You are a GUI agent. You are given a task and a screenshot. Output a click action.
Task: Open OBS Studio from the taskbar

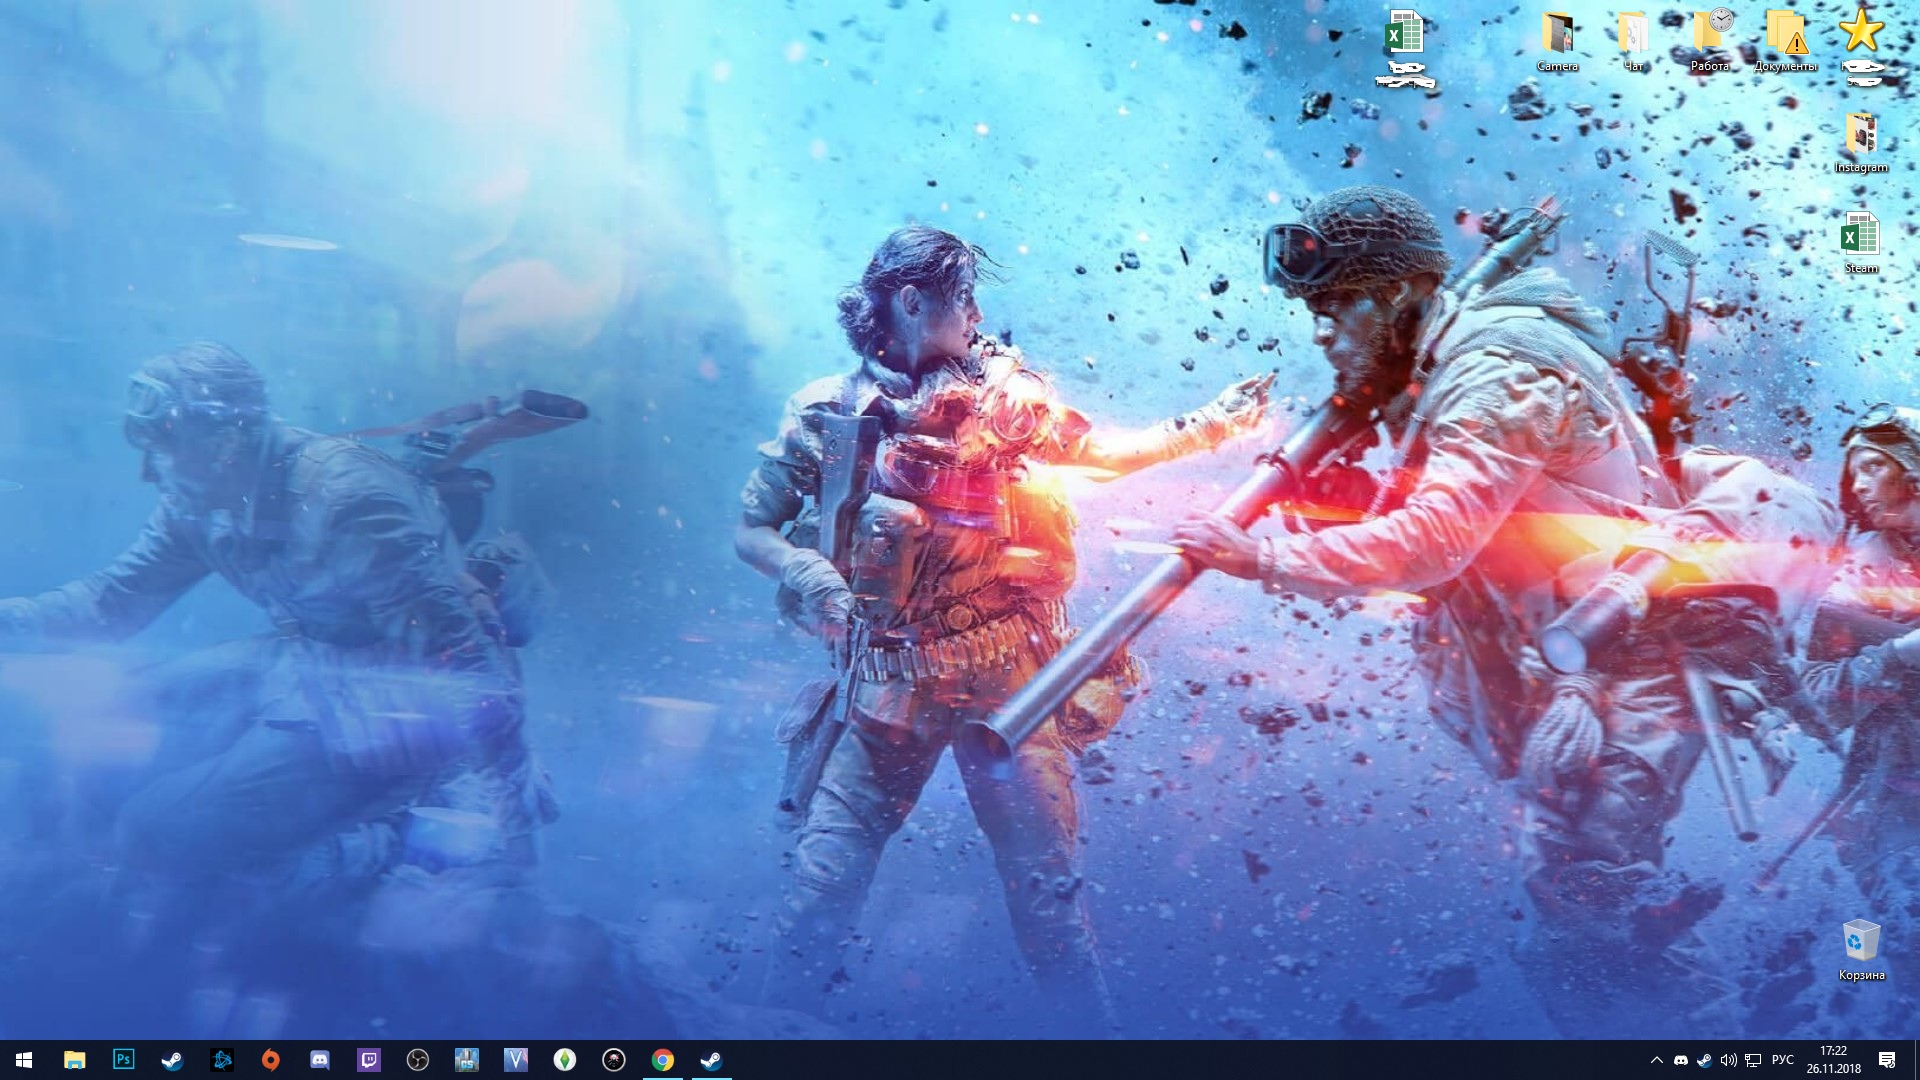tap(418, 1060)
